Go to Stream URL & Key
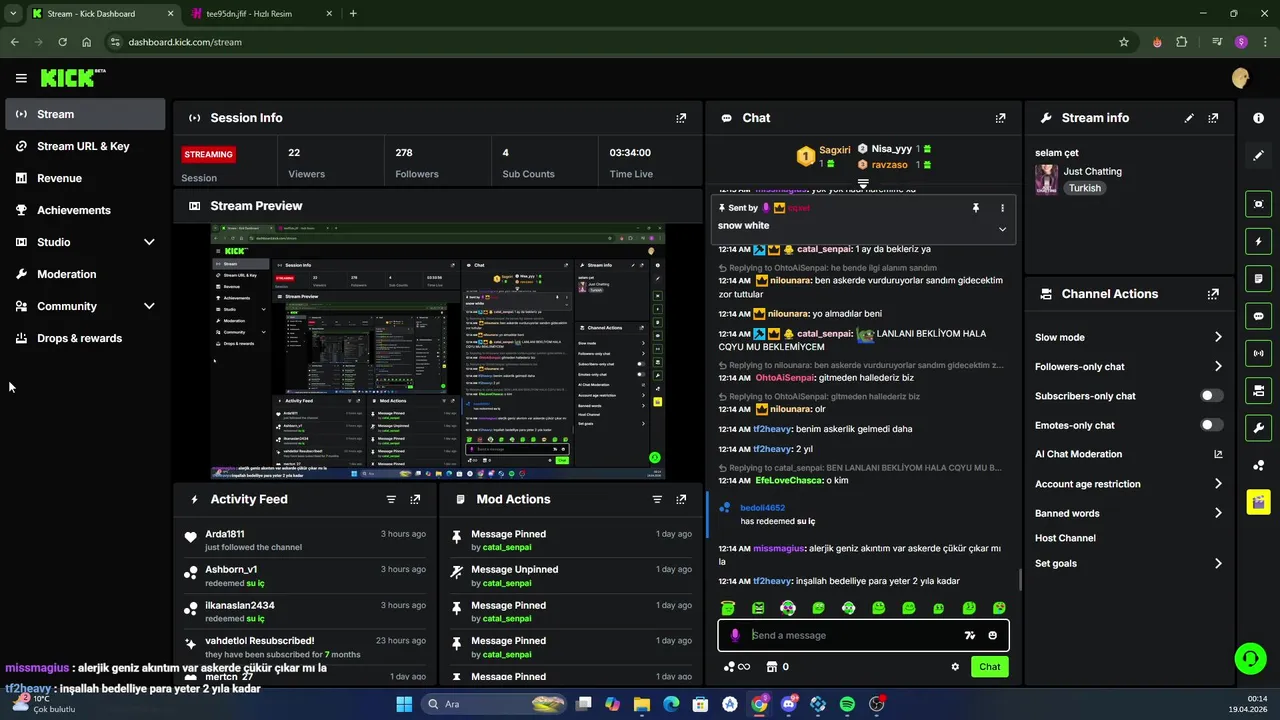The height and width of the screenshot is (720, 1280). click(85, 146)
